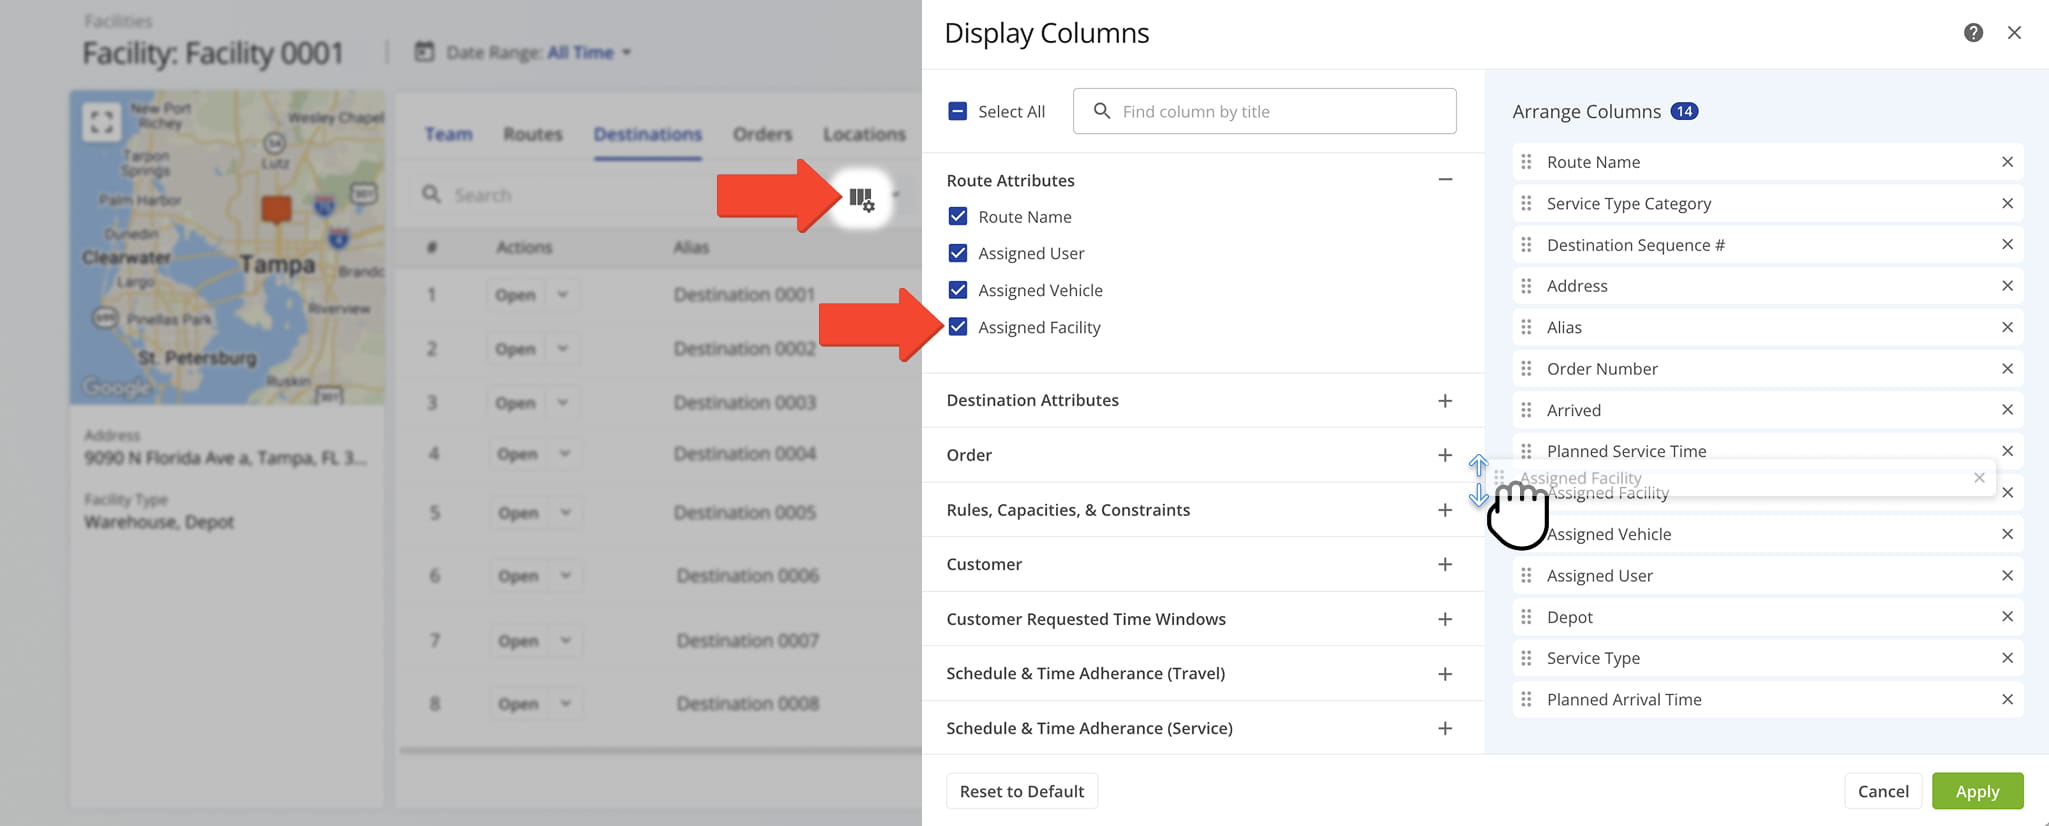This screenshot has height=826, width=2049.
Task: Grab the drag handle for Service Type
Action: [x=1526, y=658]
